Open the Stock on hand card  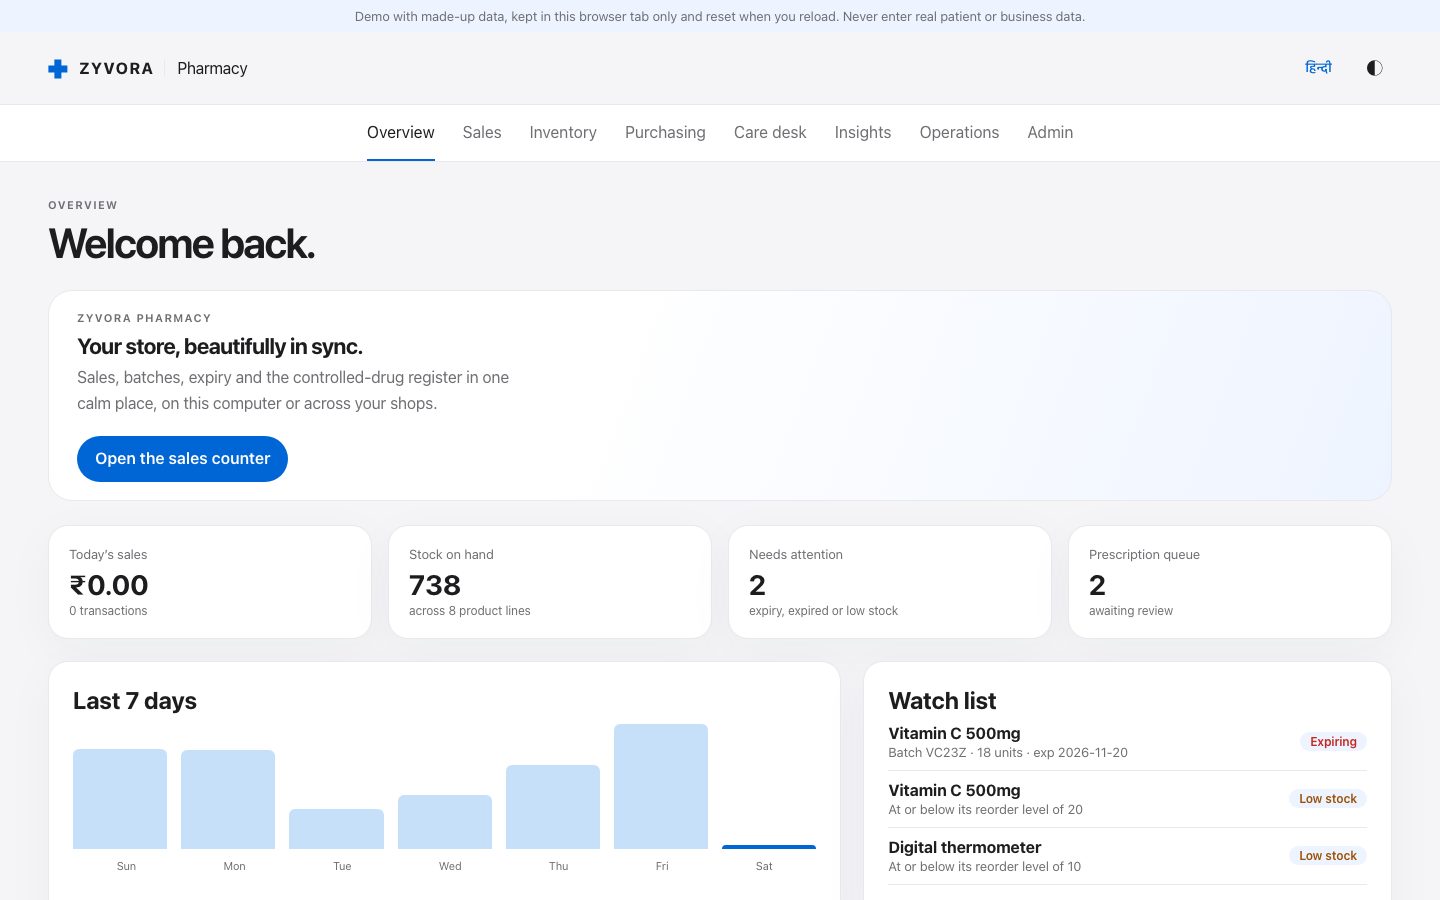[x=550, y=582]
